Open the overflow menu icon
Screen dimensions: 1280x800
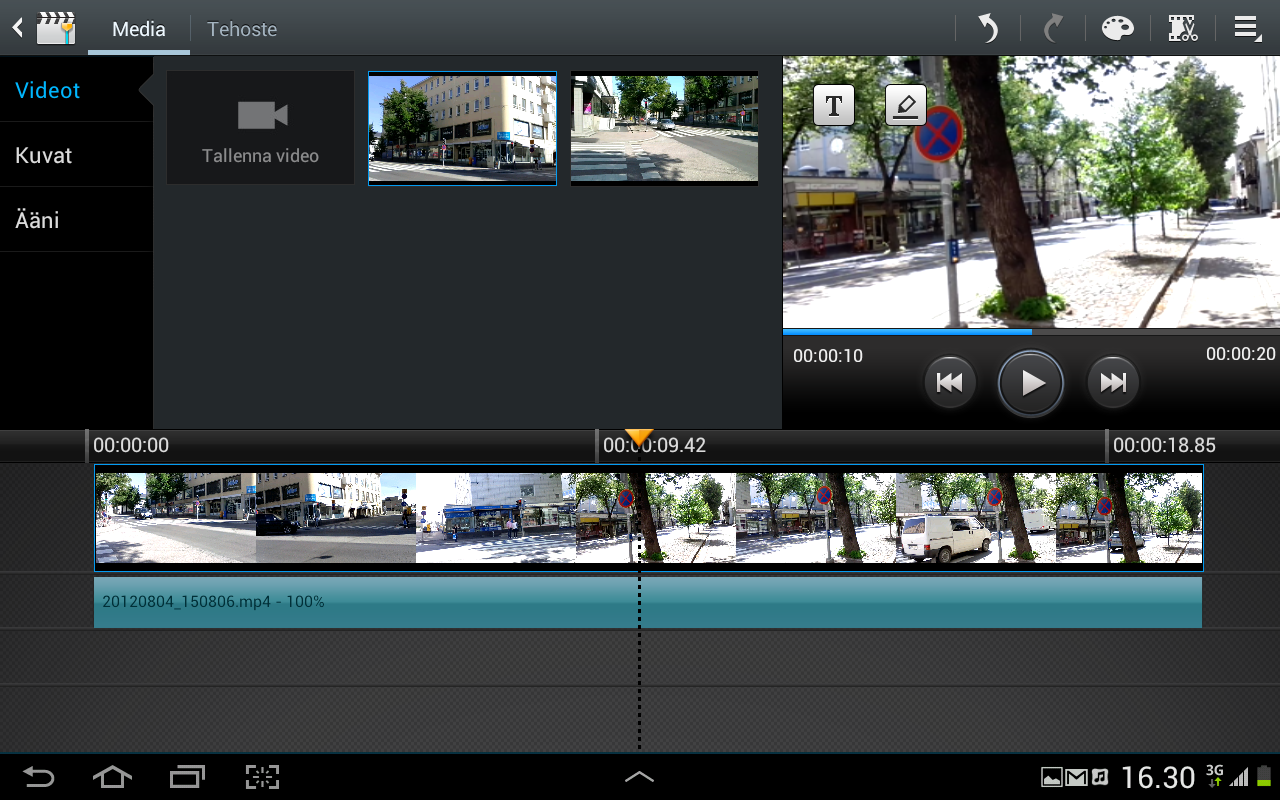tap(1247, 28)
